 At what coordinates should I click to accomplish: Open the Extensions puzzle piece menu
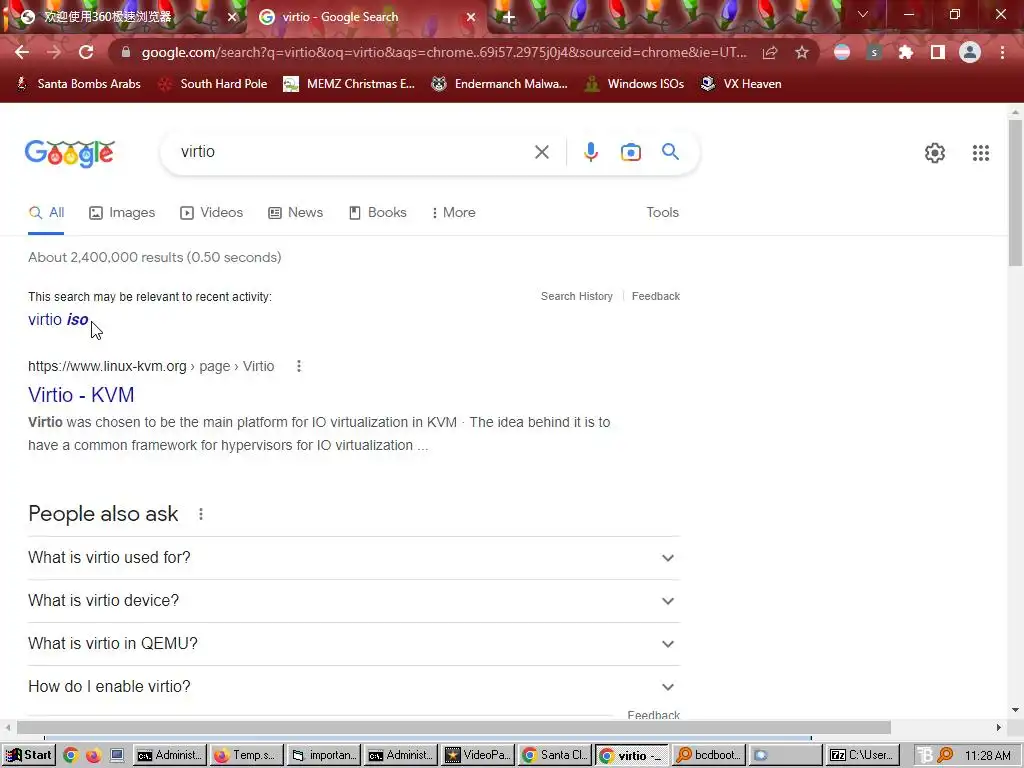tap(905, 52)
